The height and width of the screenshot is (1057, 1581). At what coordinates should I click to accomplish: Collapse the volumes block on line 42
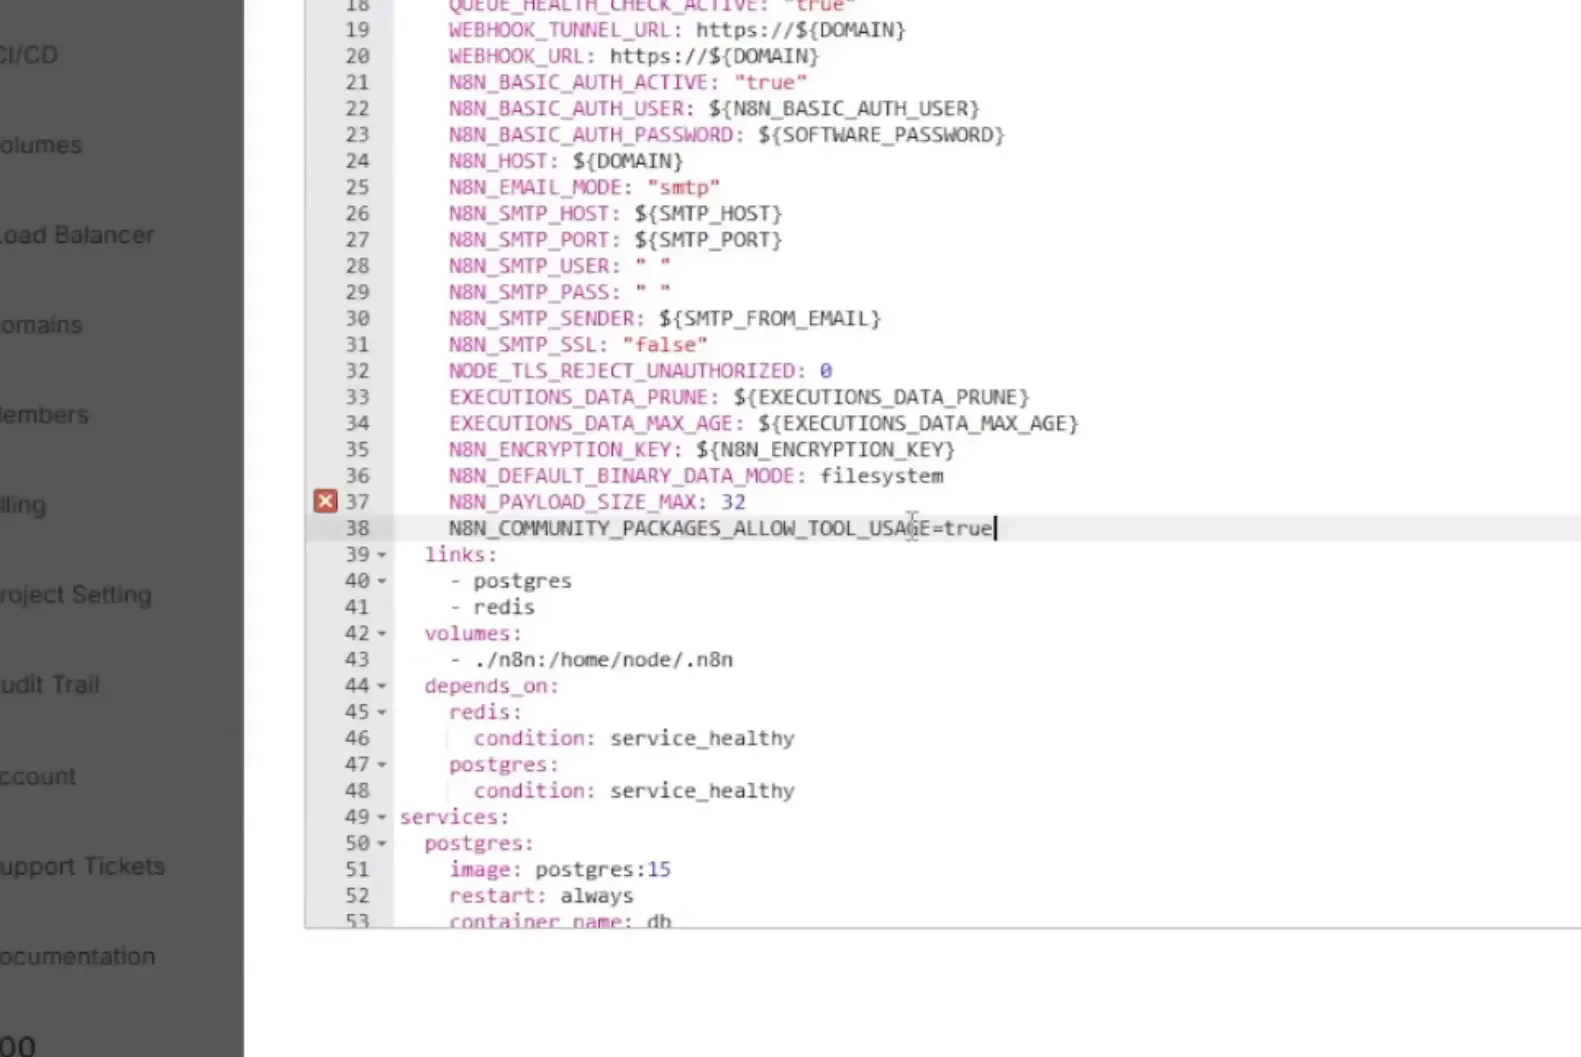pos(382,634)
